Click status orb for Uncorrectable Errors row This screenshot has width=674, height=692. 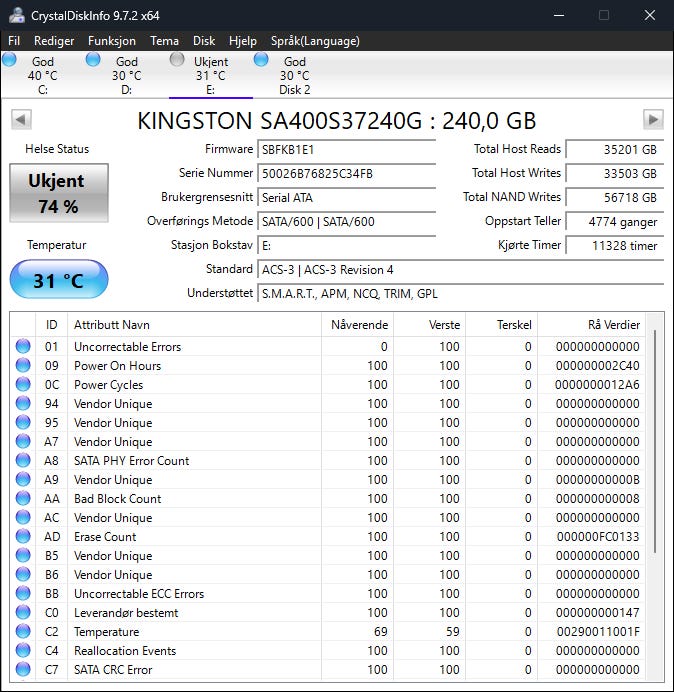[23, 347]
